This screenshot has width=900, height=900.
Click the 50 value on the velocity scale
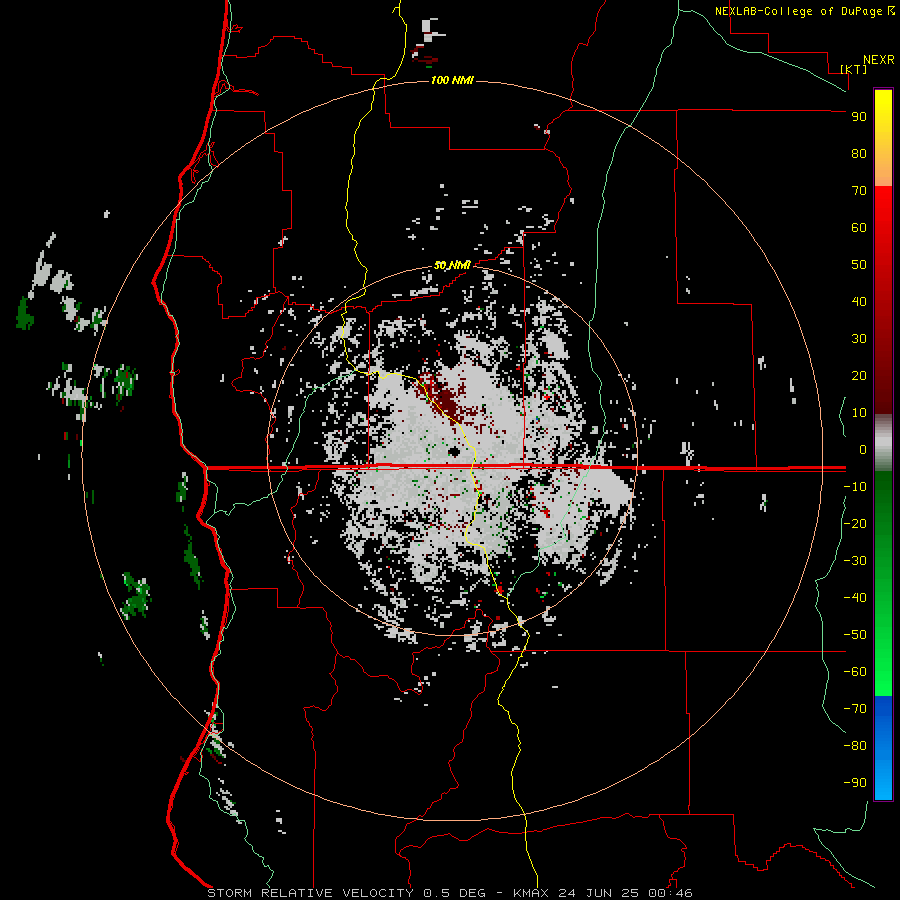pyautogui.click(x=859, y=265)
